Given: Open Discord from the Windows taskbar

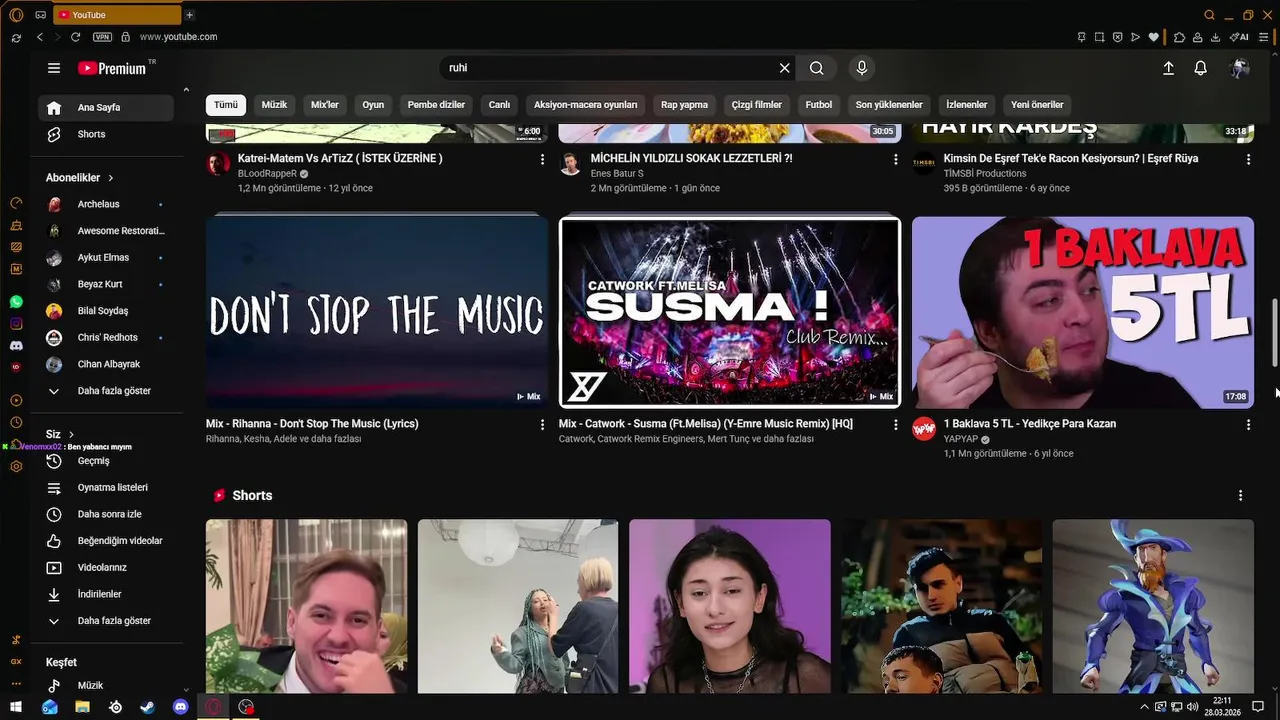Looking at the screenshot, I should tap(180, 707).
